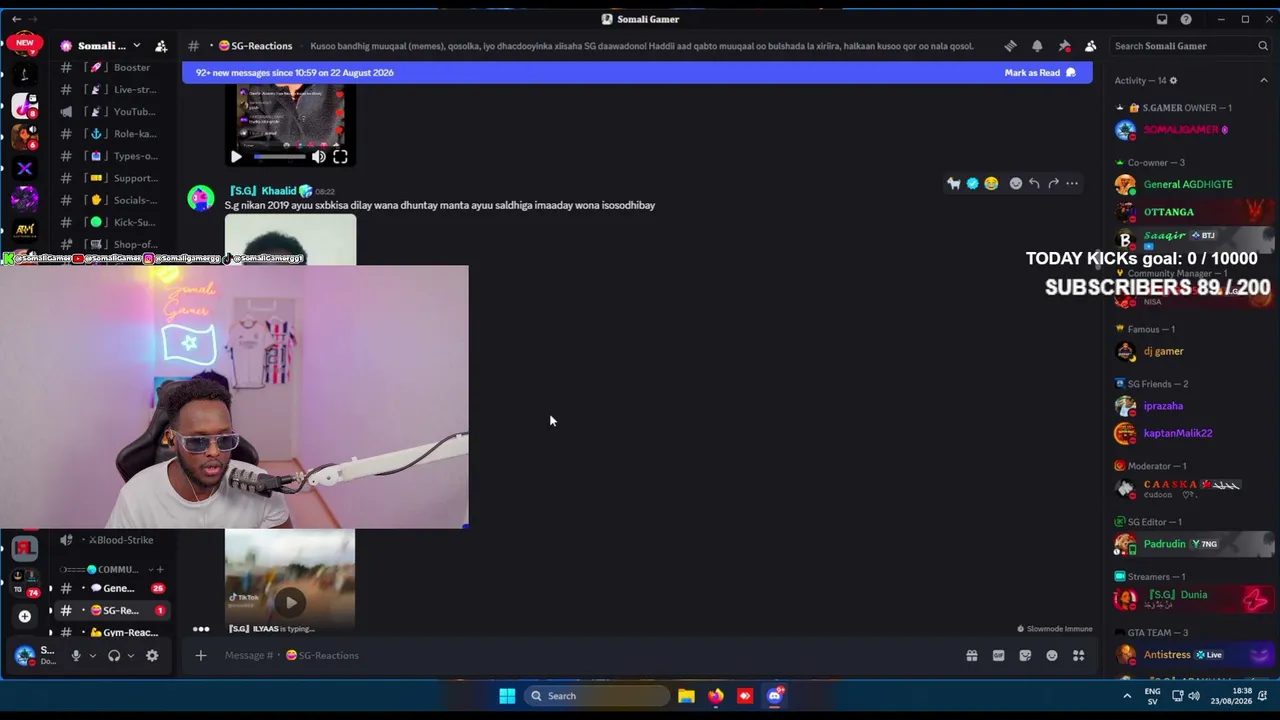Open OTTANGA member profile
The height and width of the screenshot is (720, 1280).
1194,212
